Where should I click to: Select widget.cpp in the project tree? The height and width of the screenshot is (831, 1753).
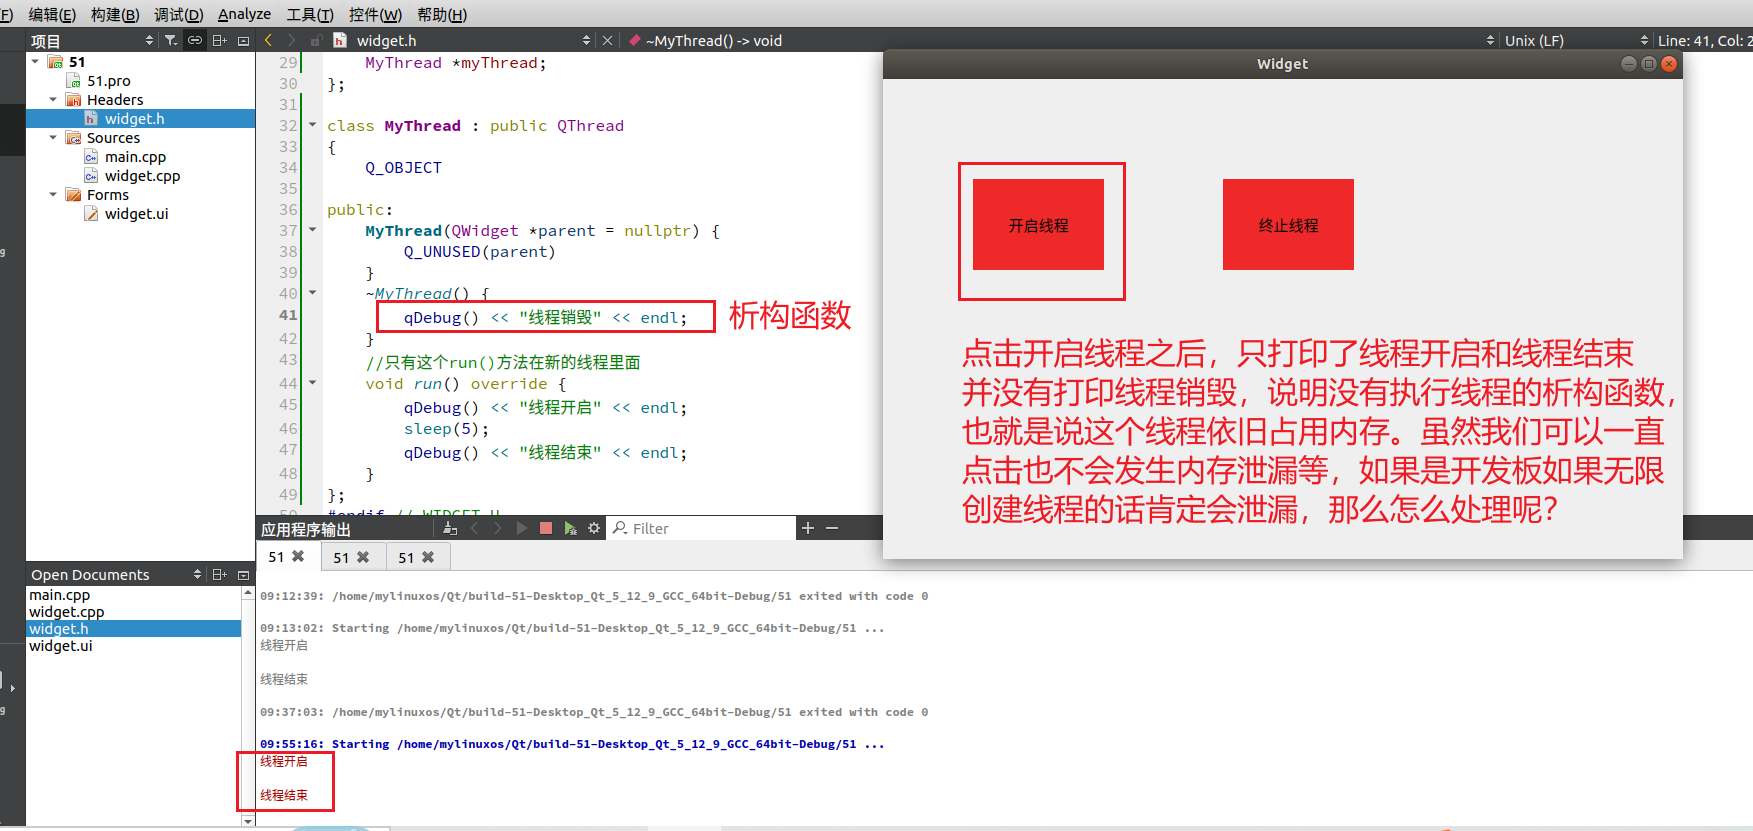coord(142,176)
